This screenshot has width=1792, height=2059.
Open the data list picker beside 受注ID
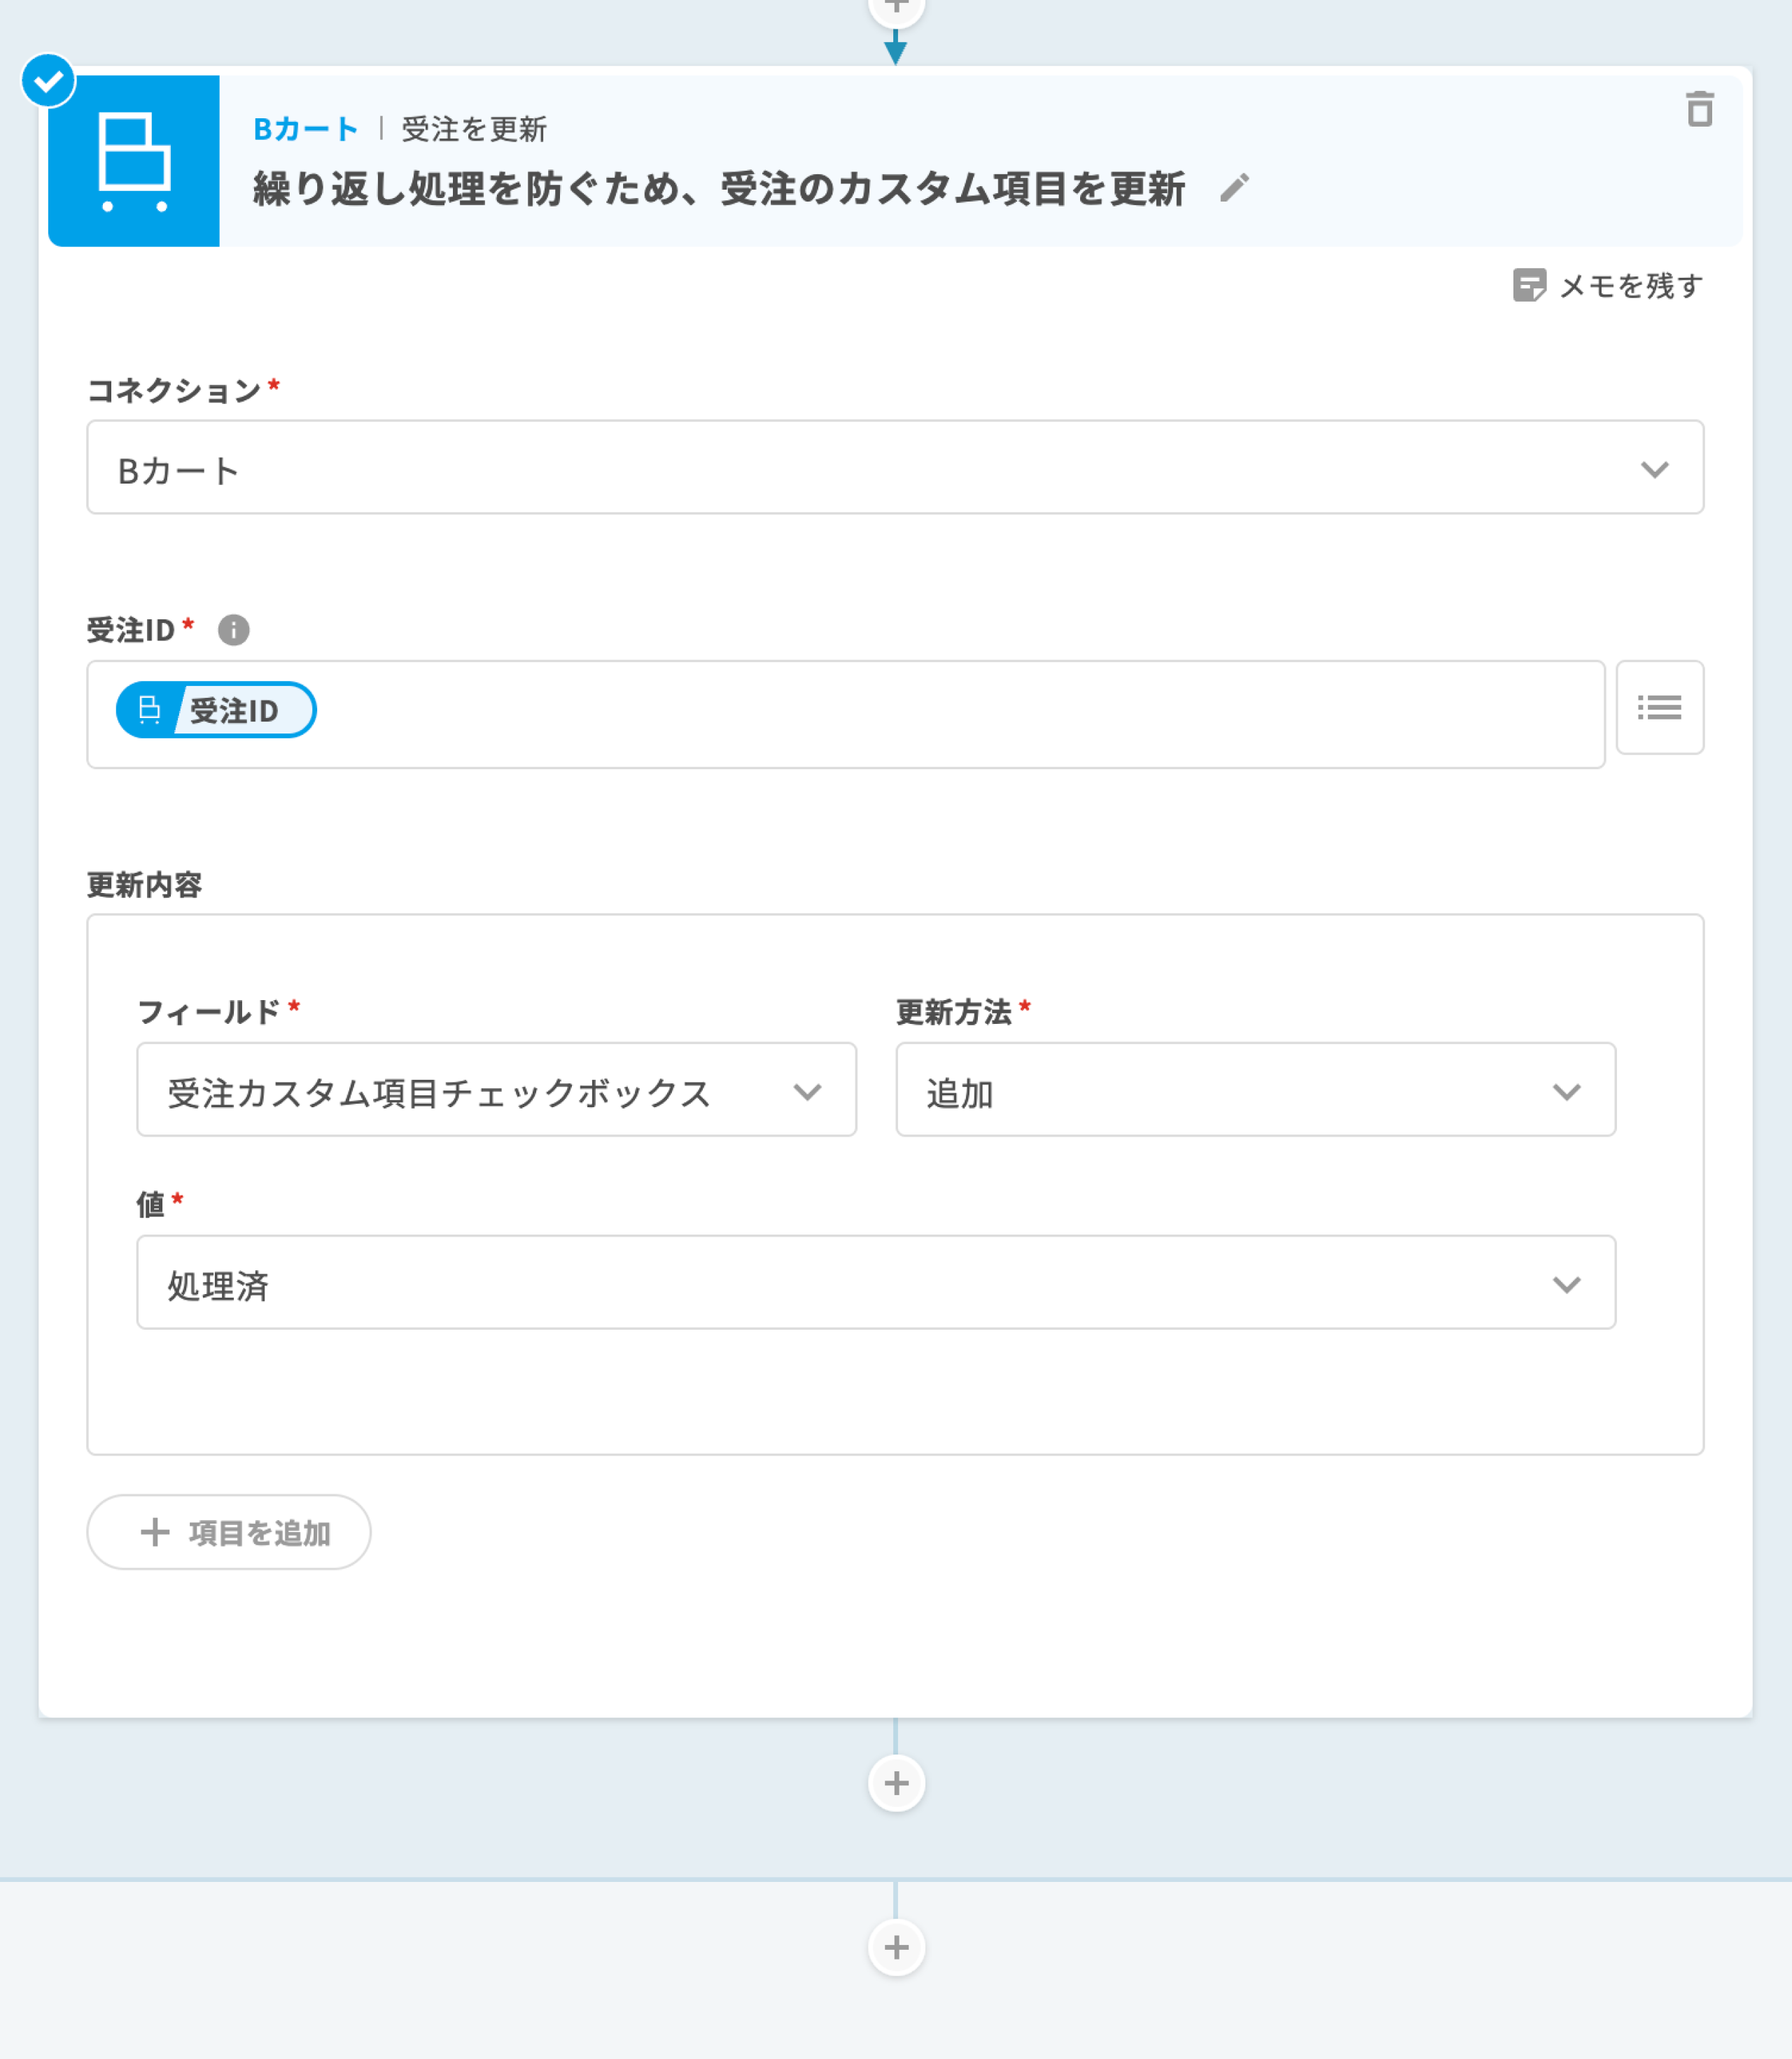point(1659,708)
